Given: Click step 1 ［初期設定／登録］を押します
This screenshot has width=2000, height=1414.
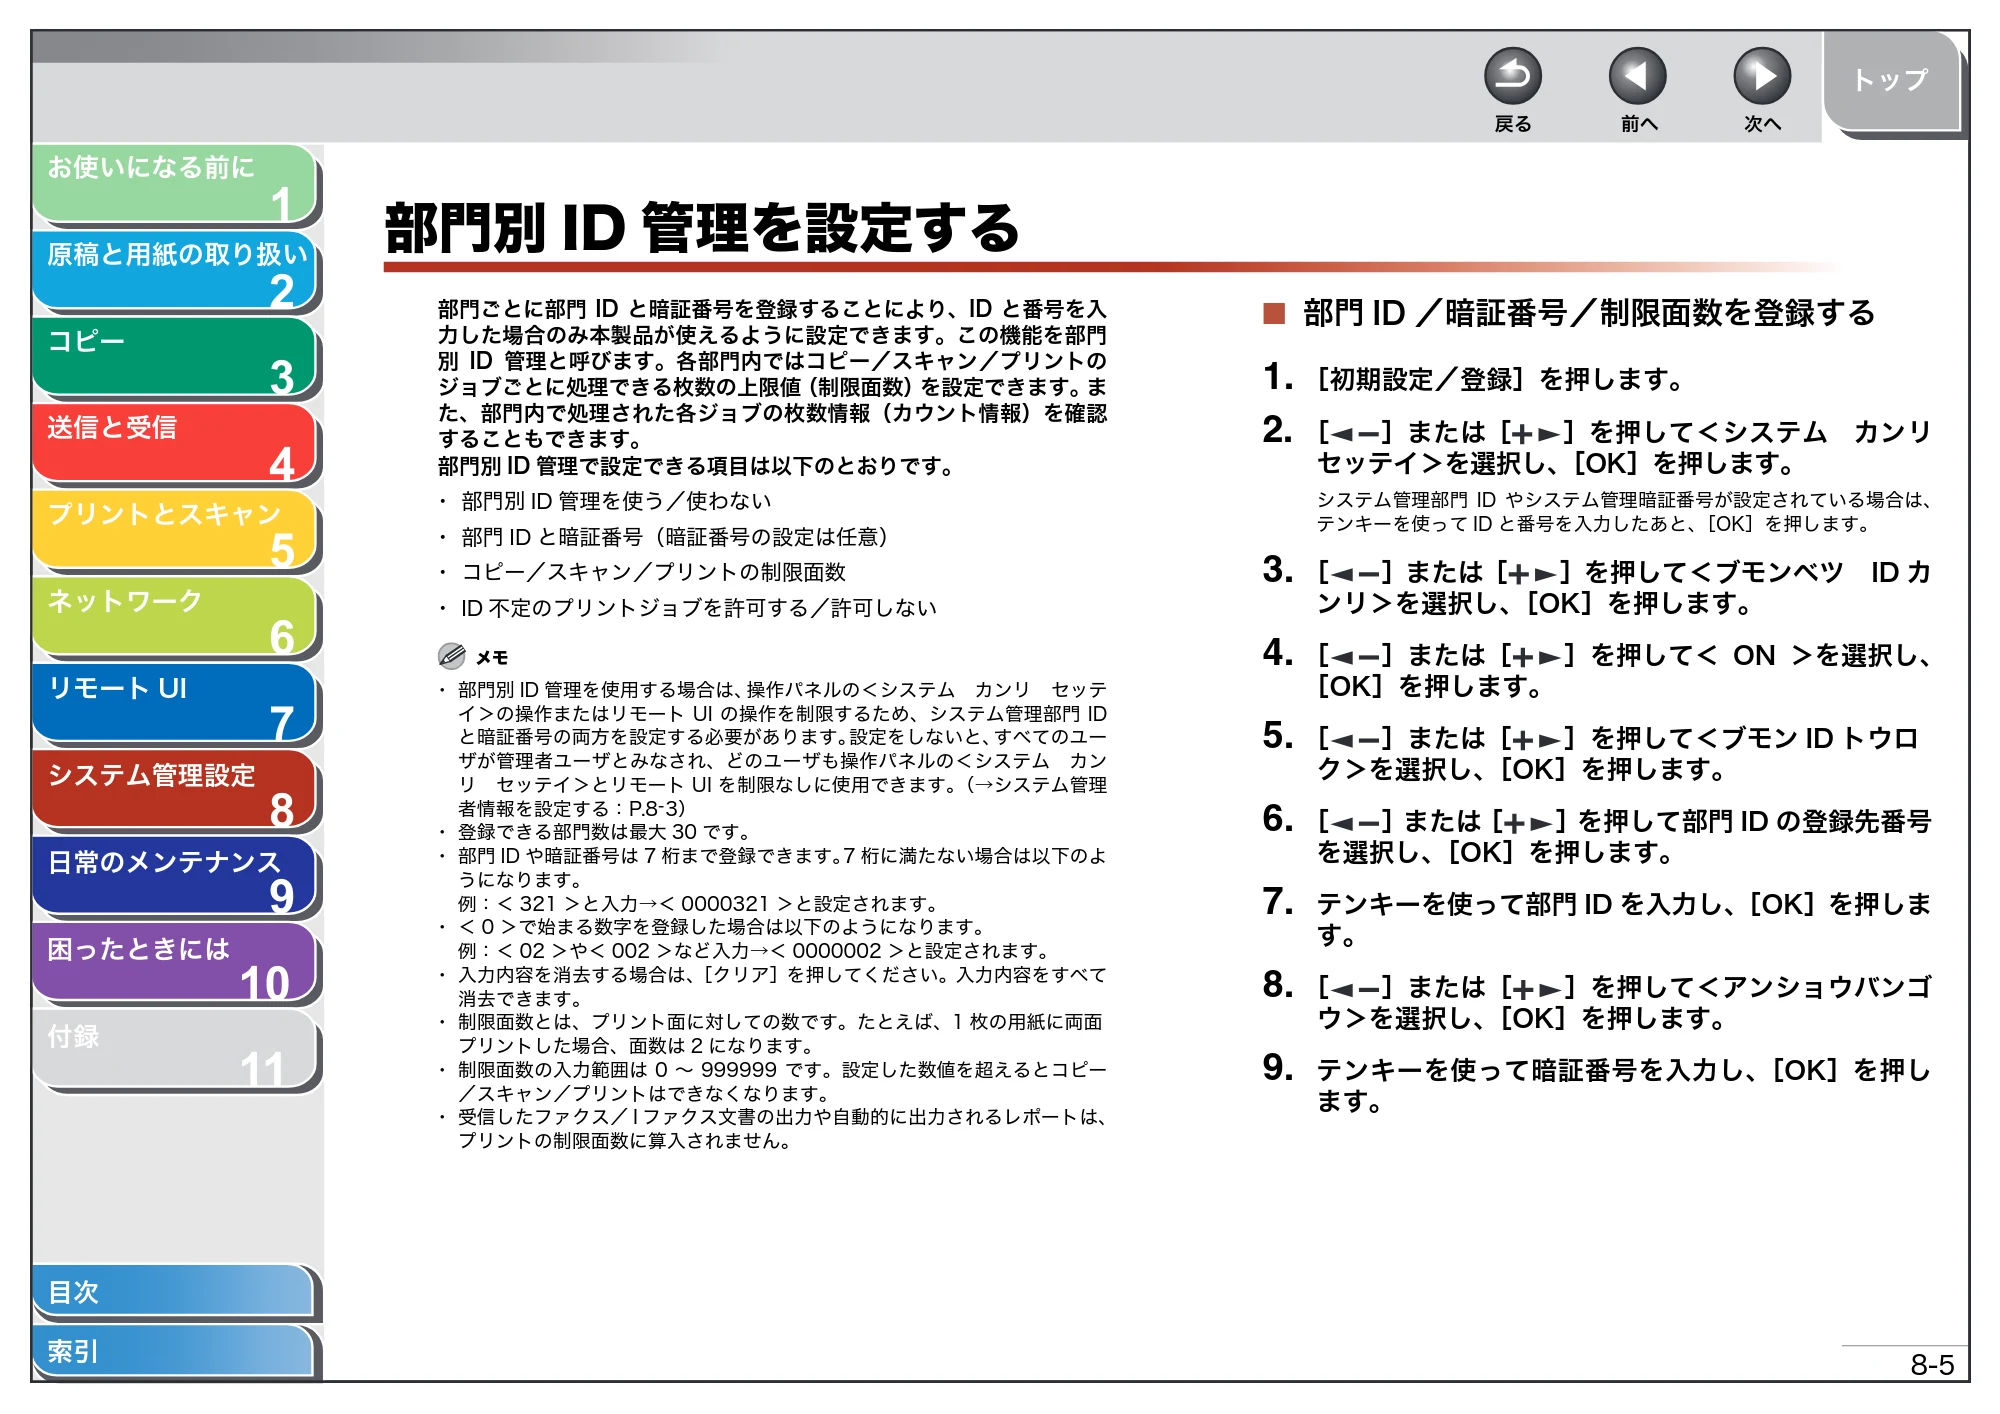Looking at the screenshot, I should click(1501, 380).
